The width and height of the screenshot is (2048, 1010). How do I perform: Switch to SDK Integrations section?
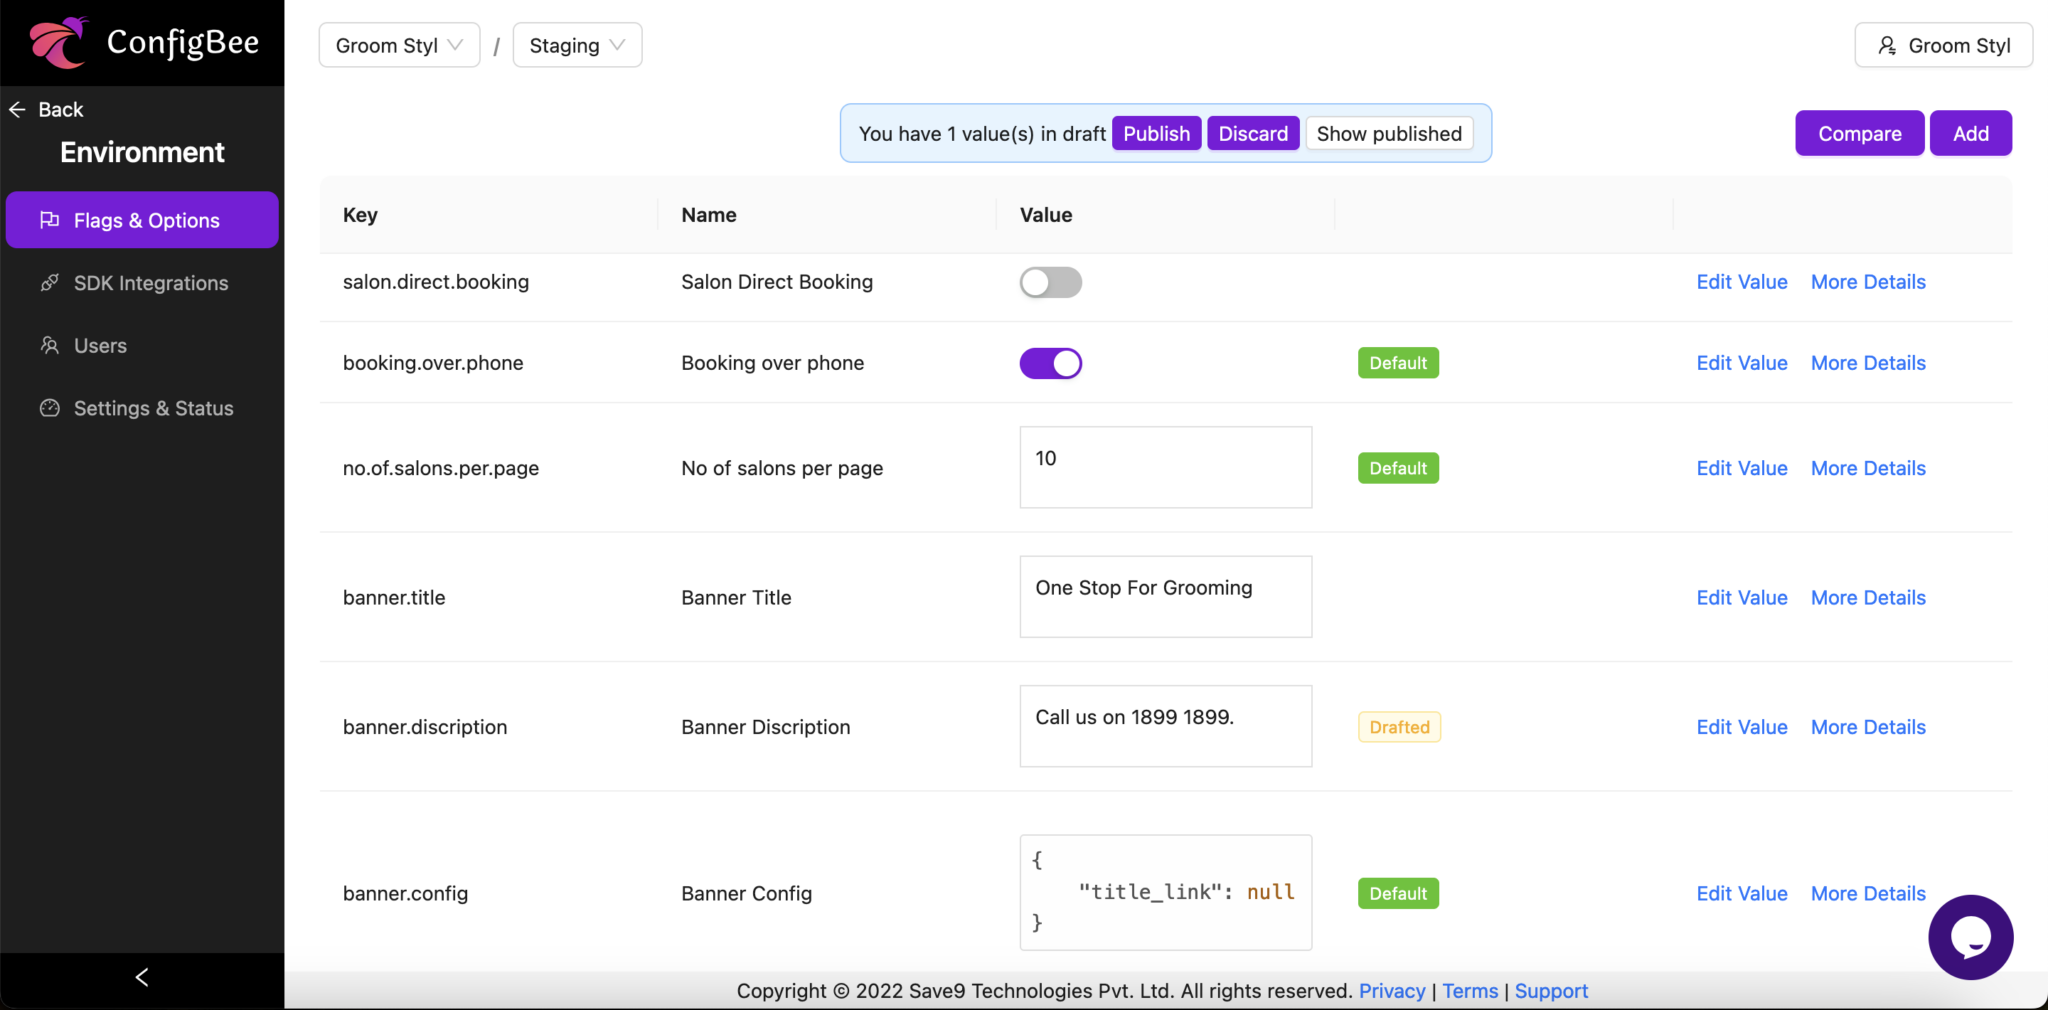point(150,283)
